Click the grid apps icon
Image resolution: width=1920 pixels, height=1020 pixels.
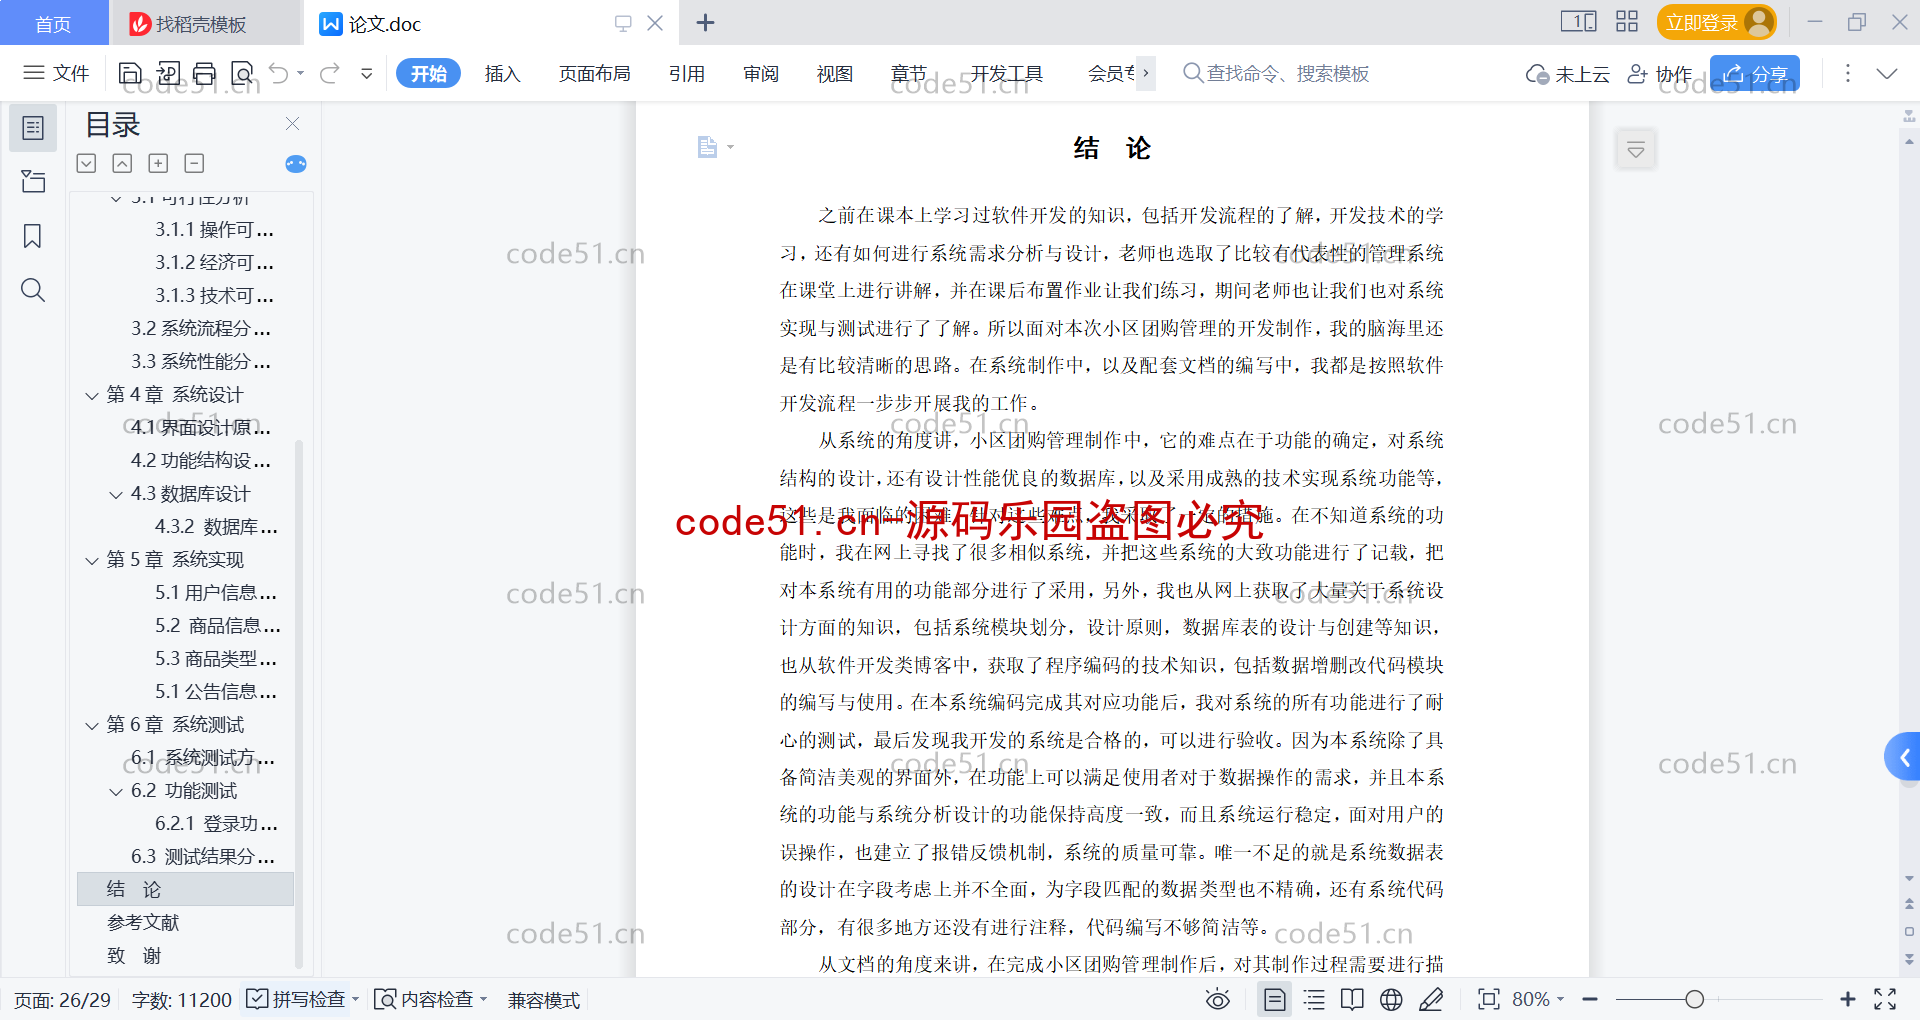coord(1627,22)
